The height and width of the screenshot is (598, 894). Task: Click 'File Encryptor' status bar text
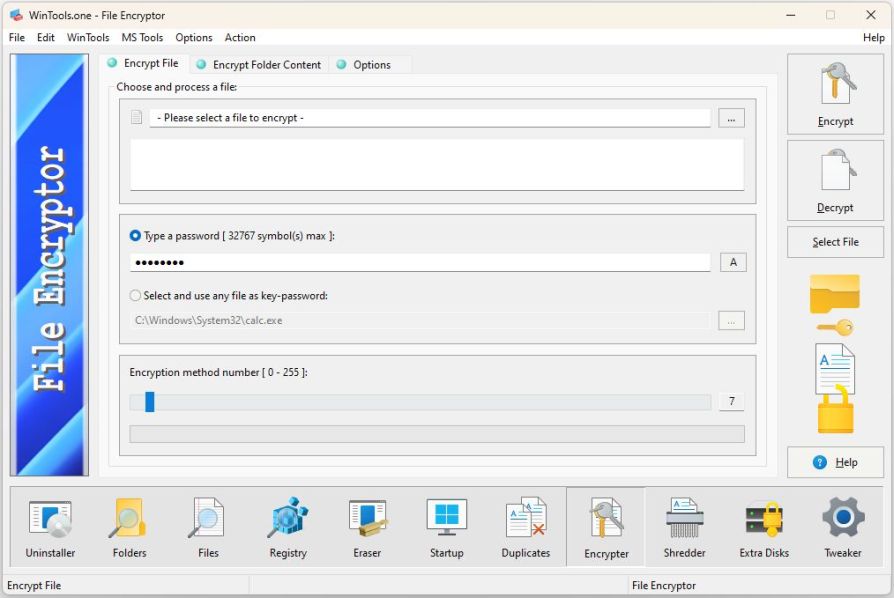[664, 585]
